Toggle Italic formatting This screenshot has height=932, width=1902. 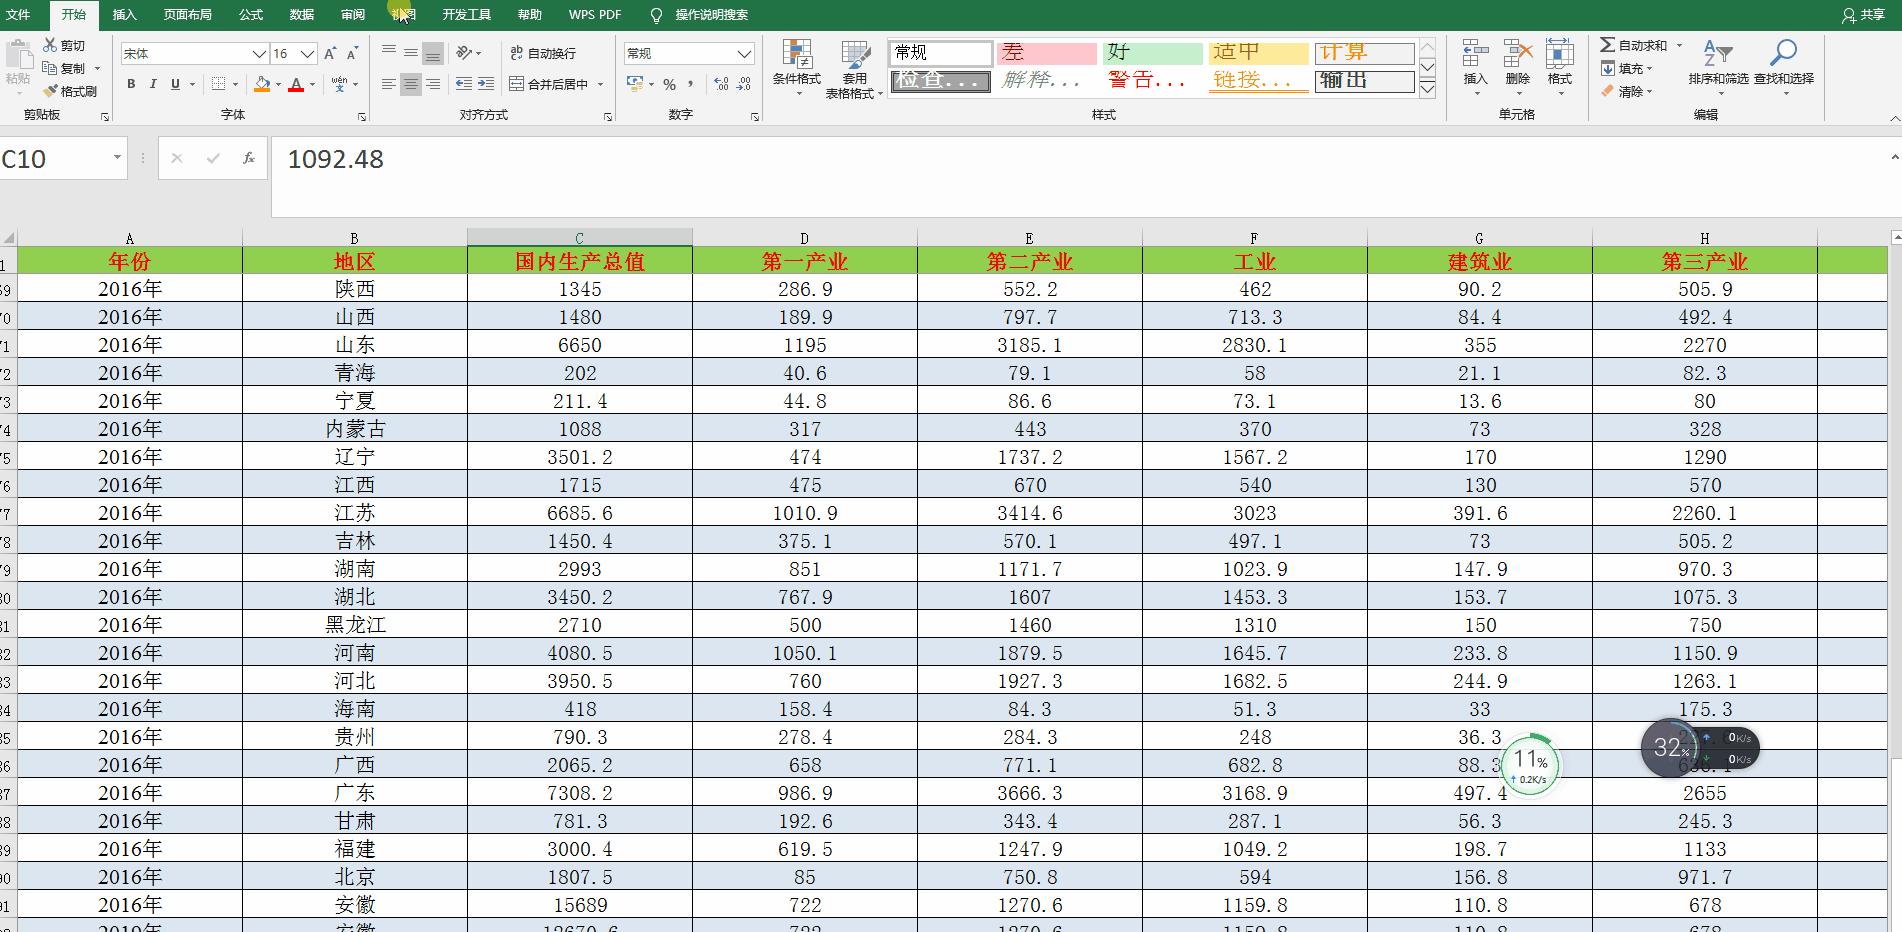[x=153, y=85]
